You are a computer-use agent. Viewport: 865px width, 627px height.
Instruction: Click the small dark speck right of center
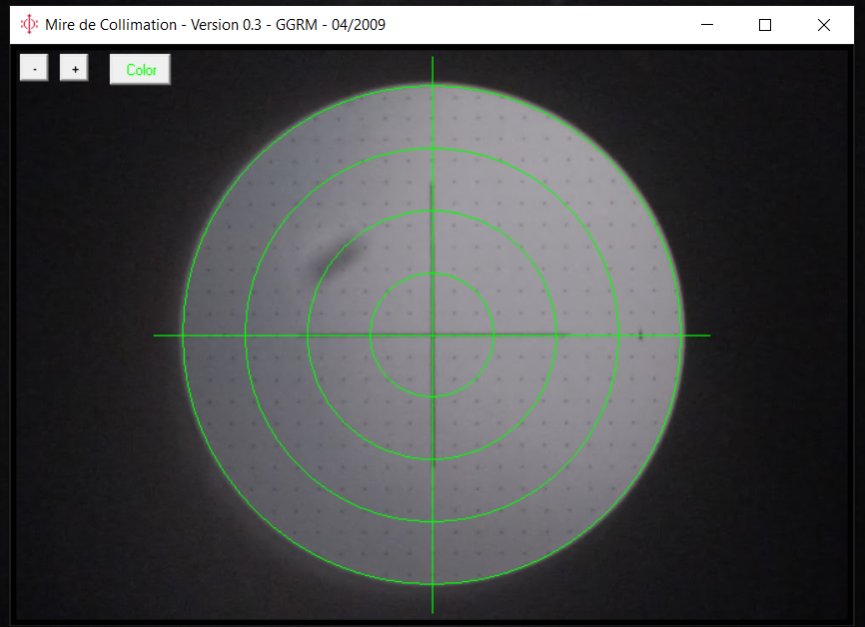[640, 335]
